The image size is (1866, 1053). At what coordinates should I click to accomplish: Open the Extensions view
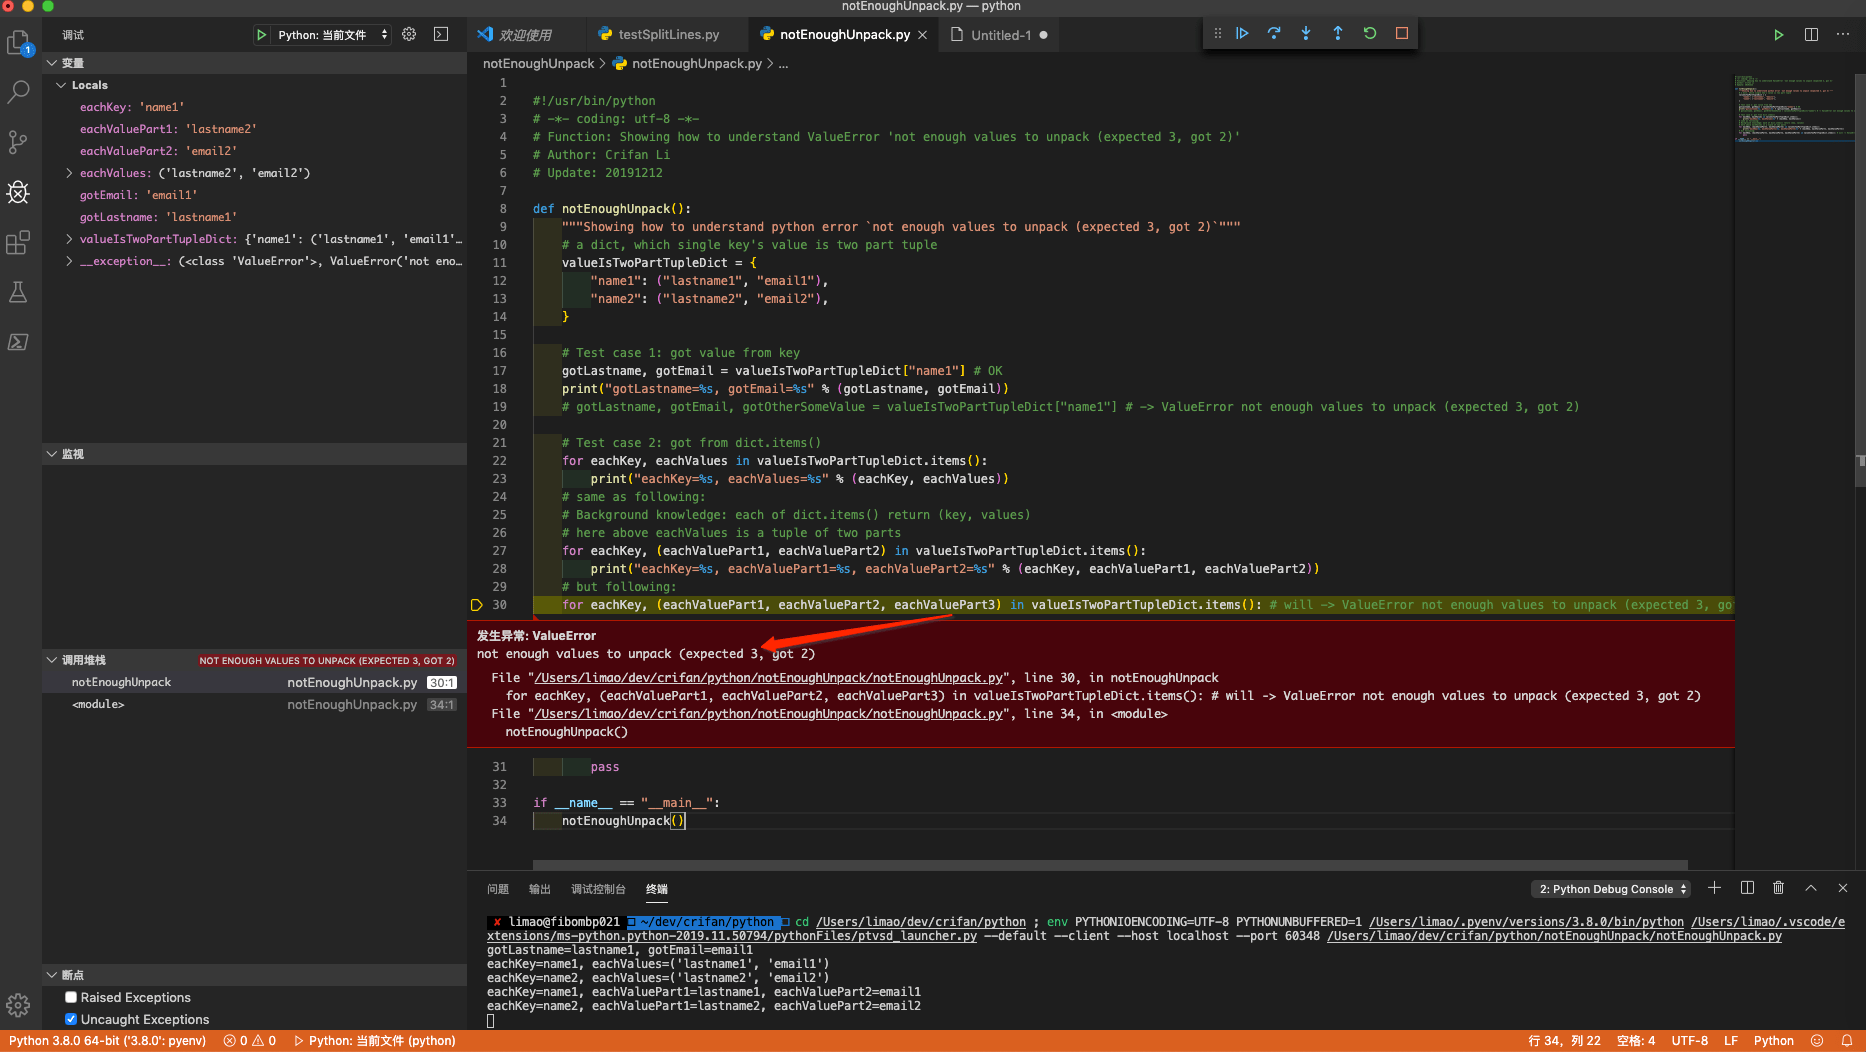coord(18,242)
